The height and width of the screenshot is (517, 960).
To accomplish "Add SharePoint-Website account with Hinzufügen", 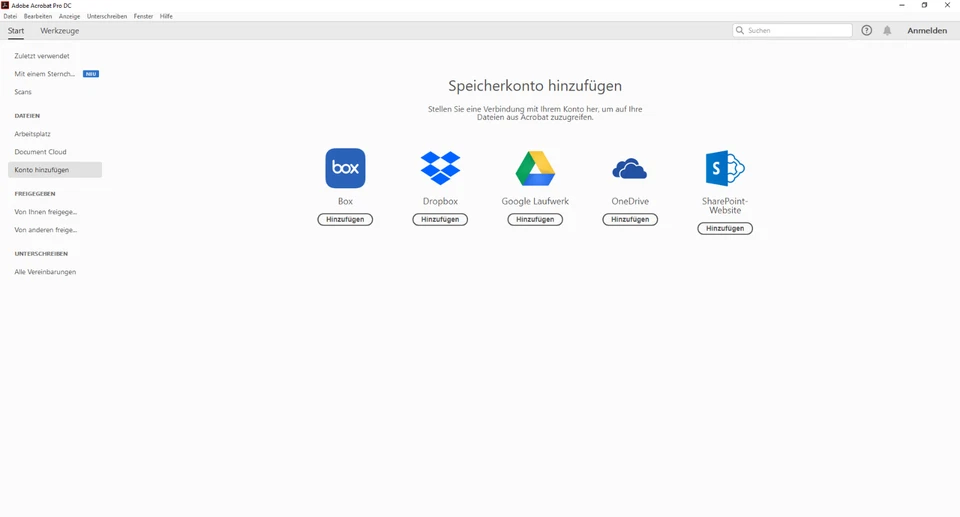I will [725, 228].
